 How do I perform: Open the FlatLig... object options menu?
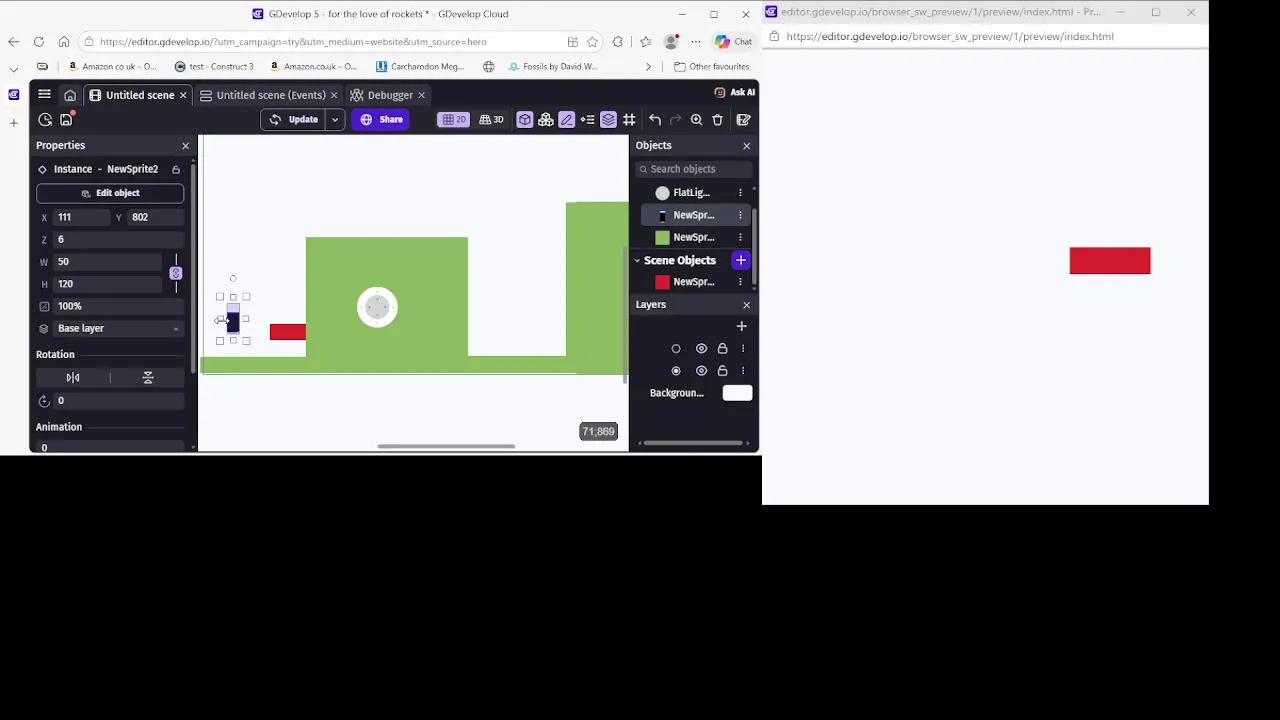[741, 193]
